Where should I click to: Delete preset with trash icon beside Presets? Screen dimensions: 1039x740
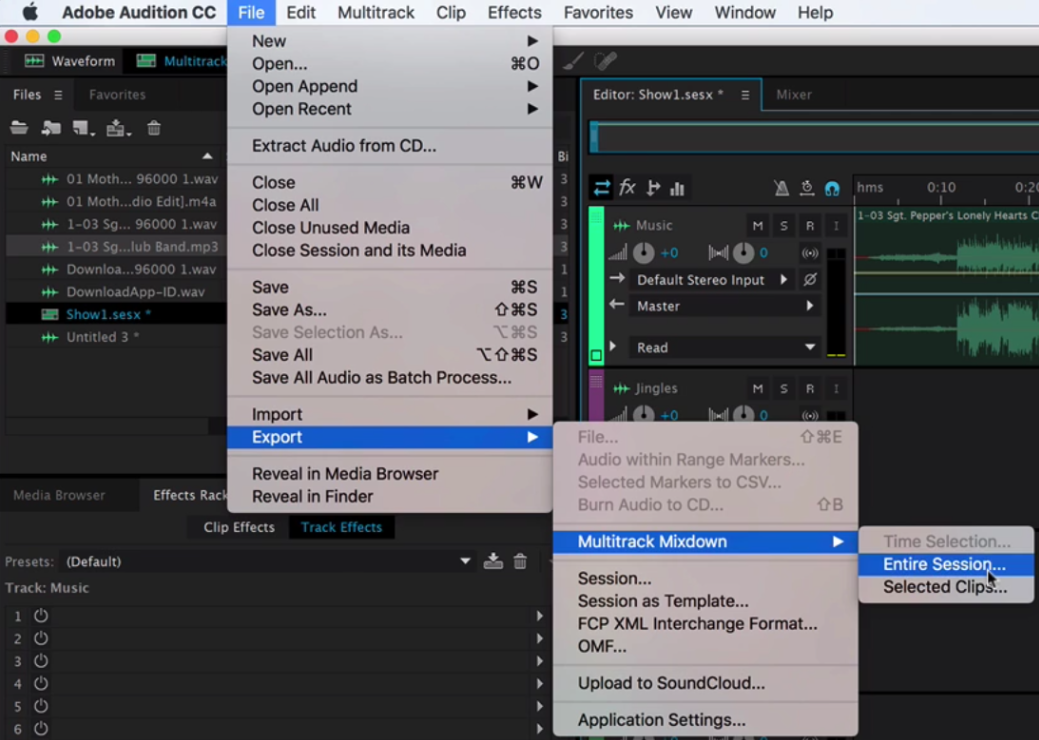coord(520,561)
